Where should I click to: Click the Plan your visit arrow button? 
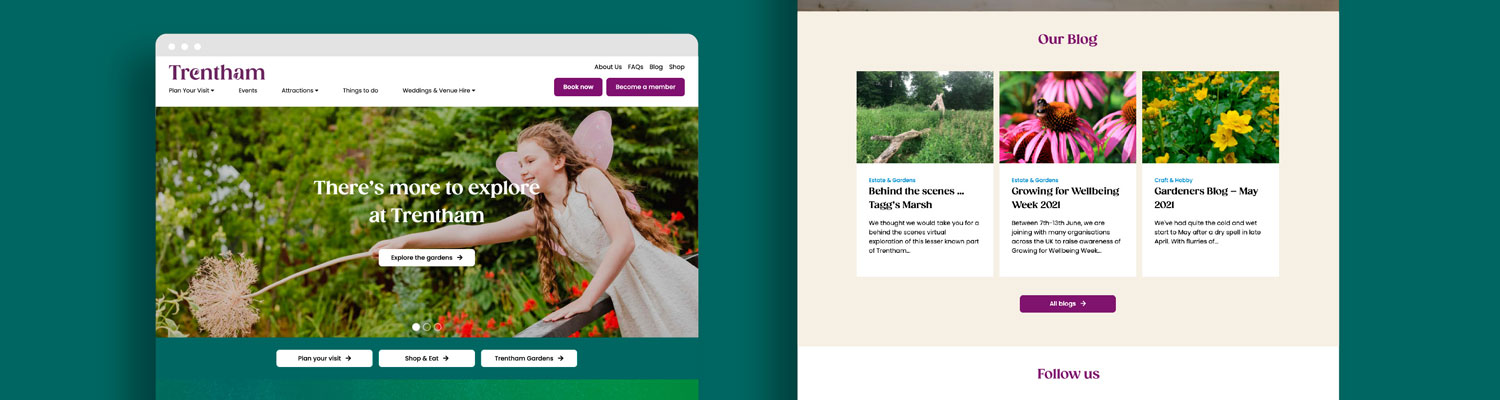coord(324,358)
